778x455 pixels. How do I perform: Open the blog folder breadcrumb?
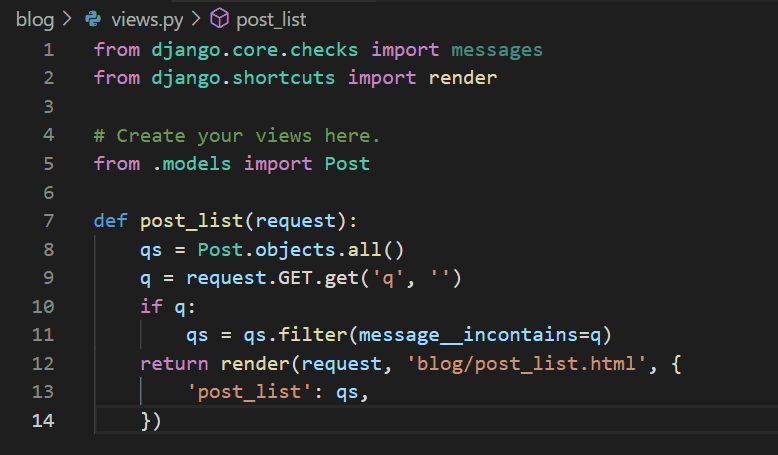pos(35,20)
